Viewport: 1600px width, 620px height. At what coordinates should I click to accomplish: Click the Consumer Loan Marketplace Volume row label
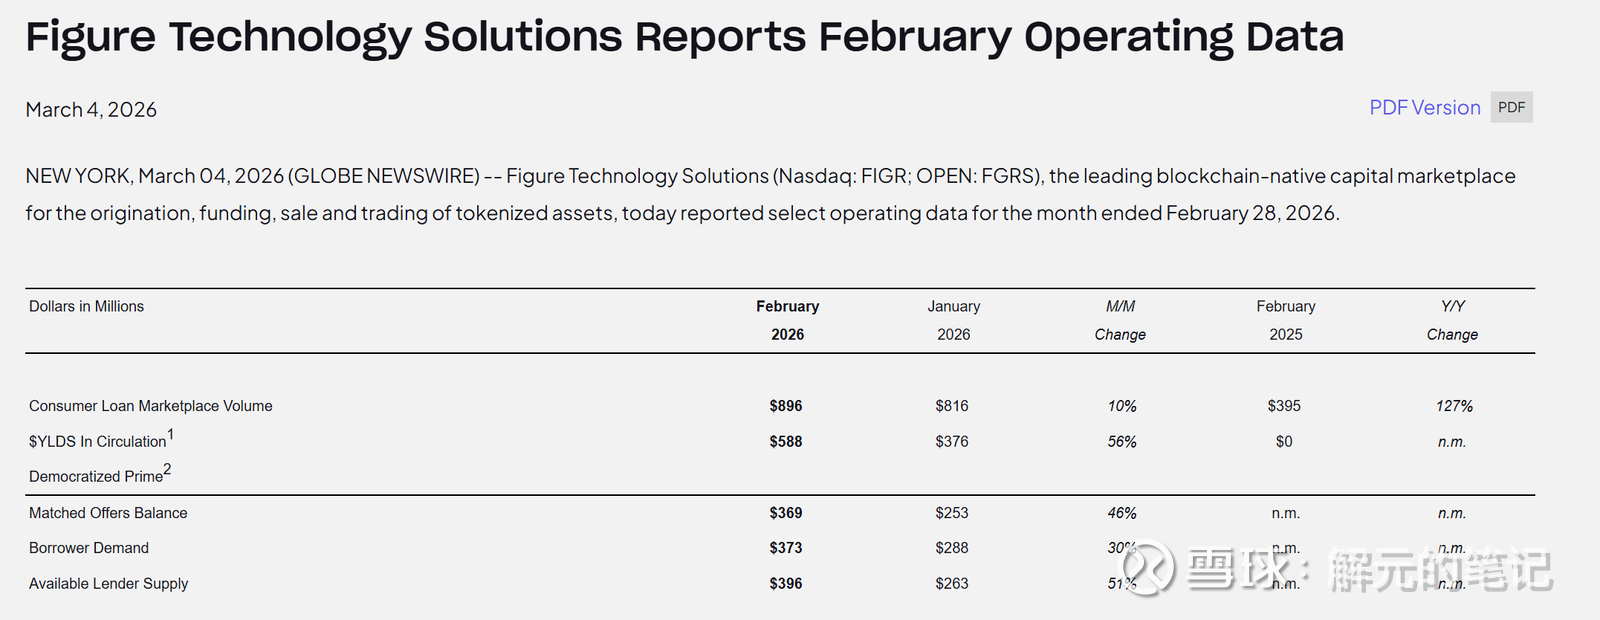(150, 406)
